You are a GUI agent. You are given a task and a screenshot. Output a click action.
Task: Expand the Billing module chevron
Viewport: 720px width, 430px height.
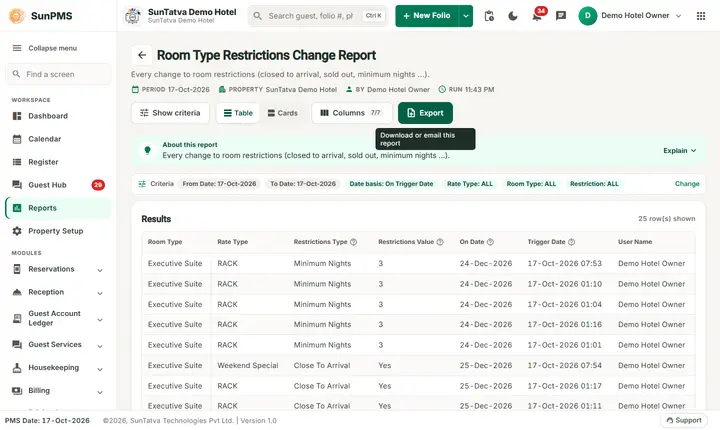(100, 392)
